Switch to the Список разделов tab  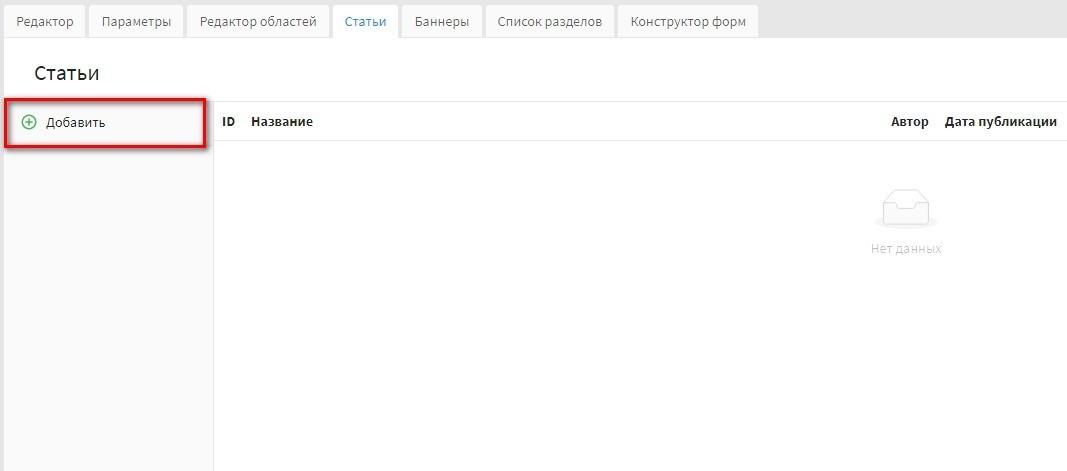549,22
